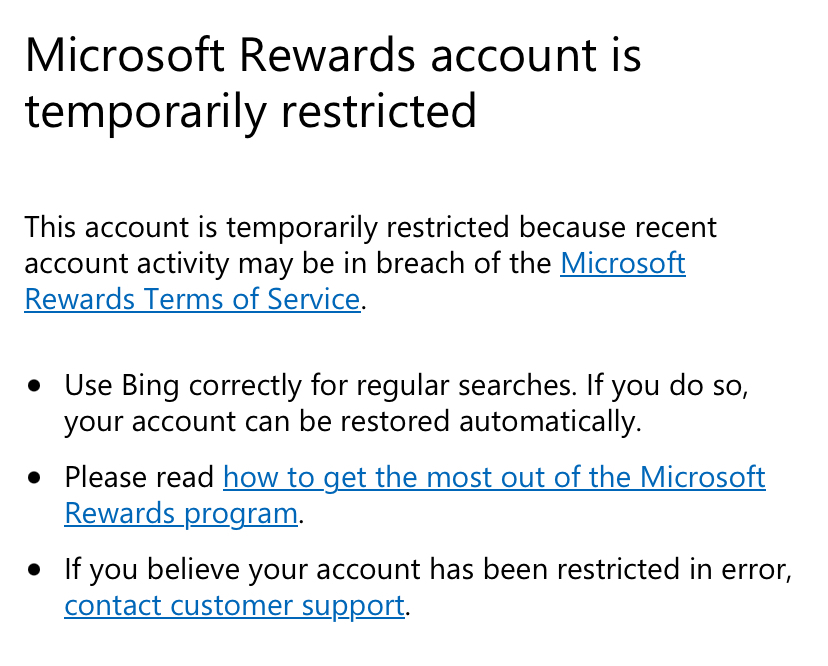Click 'Microsoft Rewards account is' heading line
The image size is (828, 666).
tap(333, 54)
